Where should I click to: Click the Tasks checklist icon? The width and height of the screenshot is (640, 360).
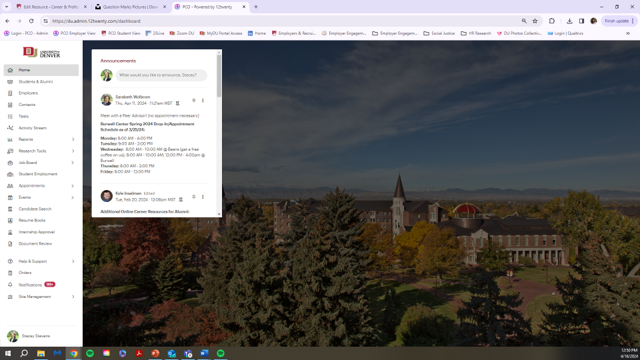coord(10,116)
